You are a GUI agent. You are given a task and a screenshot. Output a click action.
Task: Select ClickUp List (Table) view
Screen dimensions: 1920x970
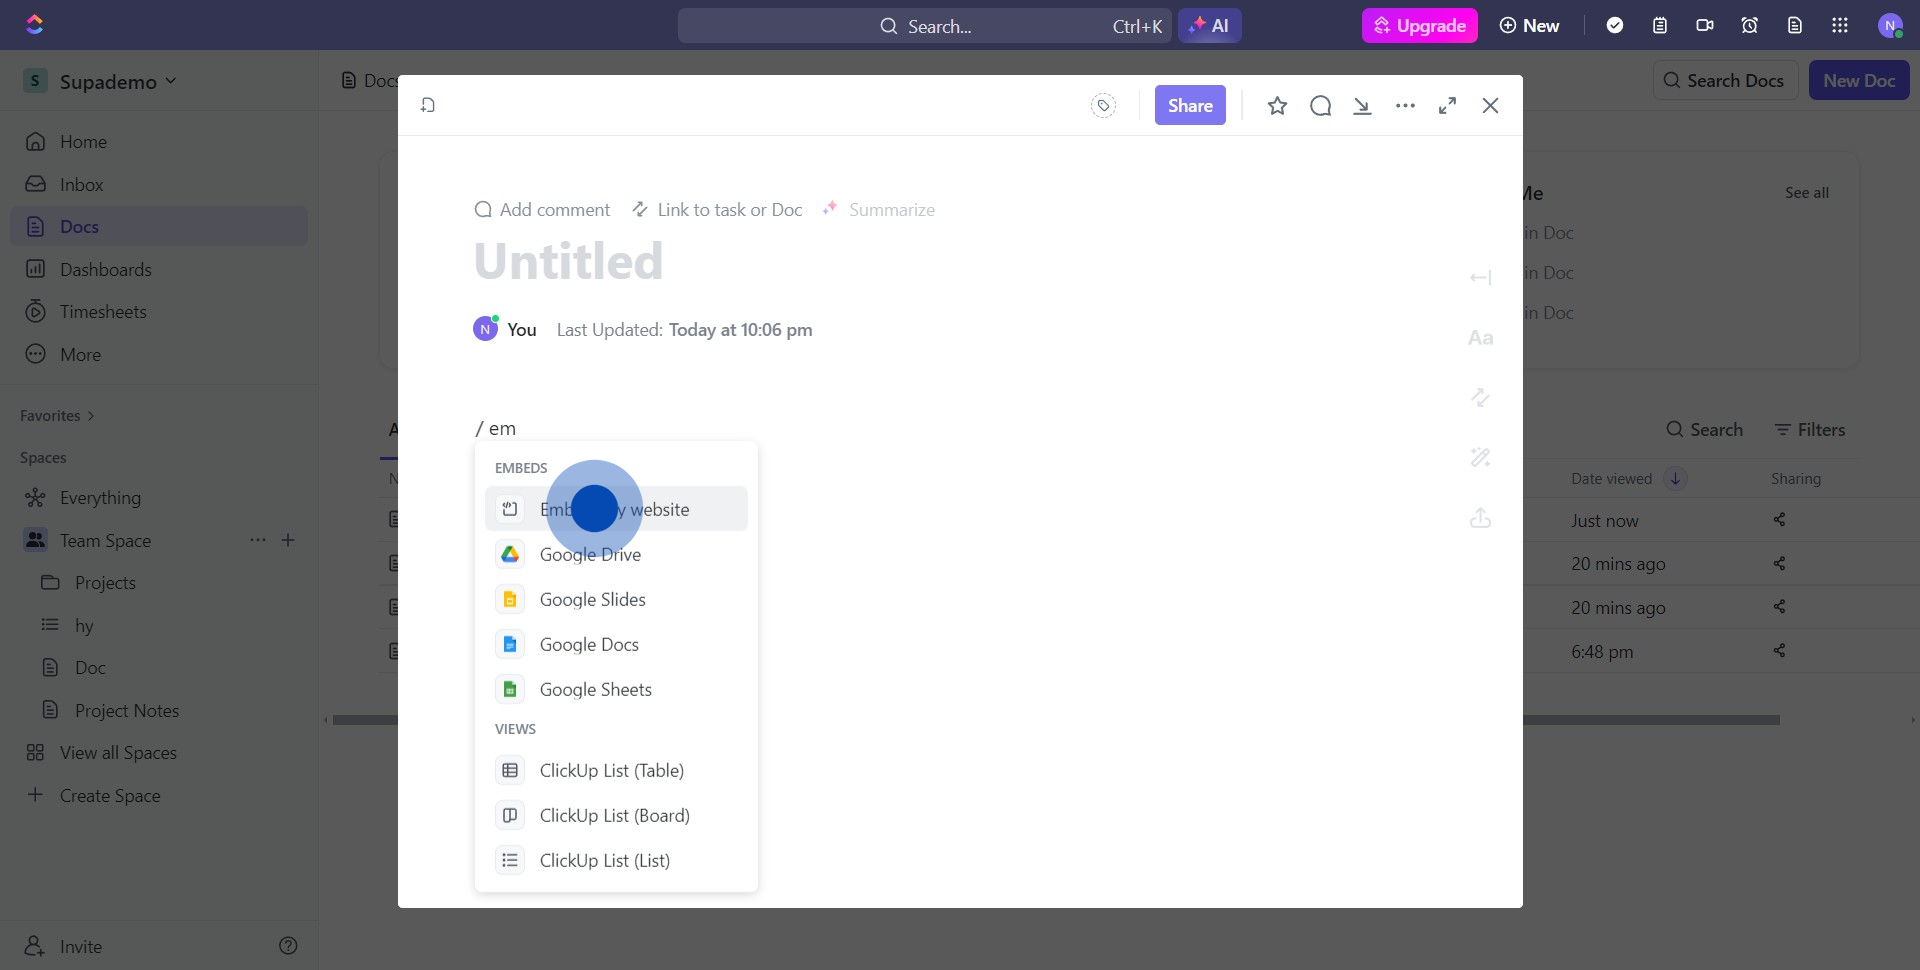616,770
